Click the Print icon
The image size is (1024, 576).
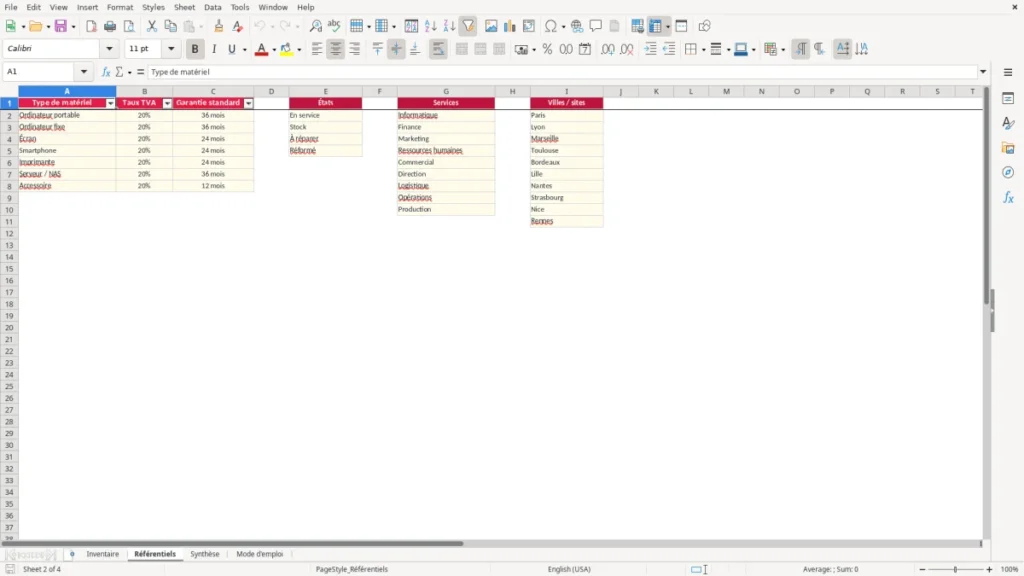tap(110, 26)
